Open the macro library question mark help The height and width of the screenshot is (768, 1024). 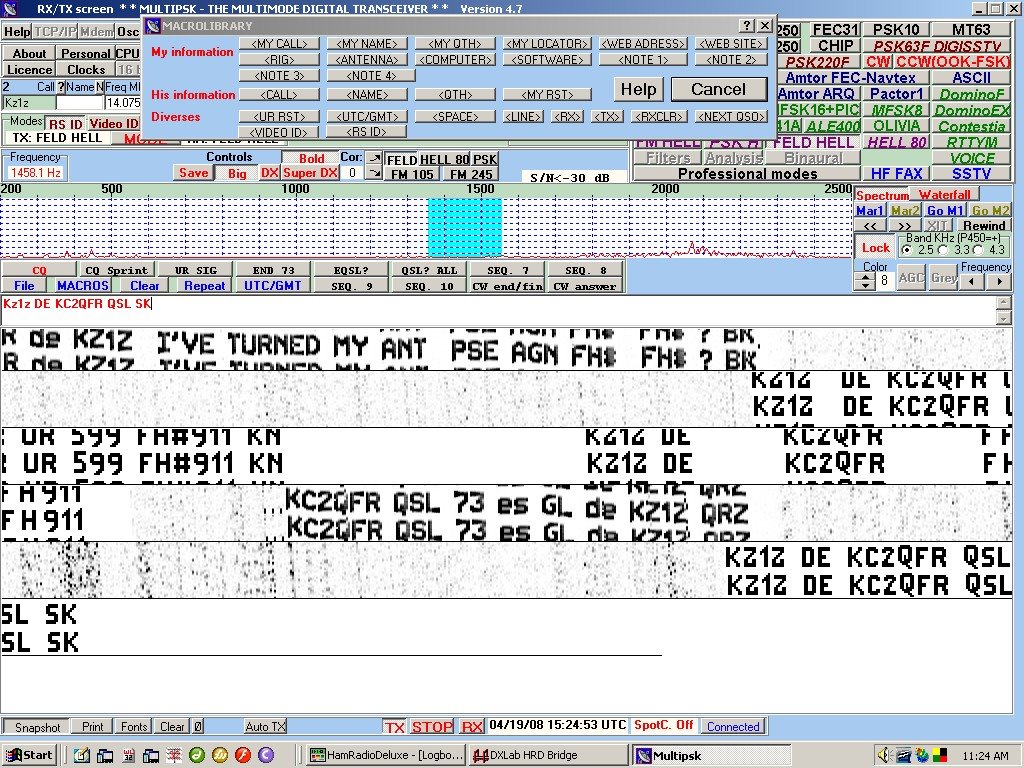pyautogui.click(x=746, y=26)
